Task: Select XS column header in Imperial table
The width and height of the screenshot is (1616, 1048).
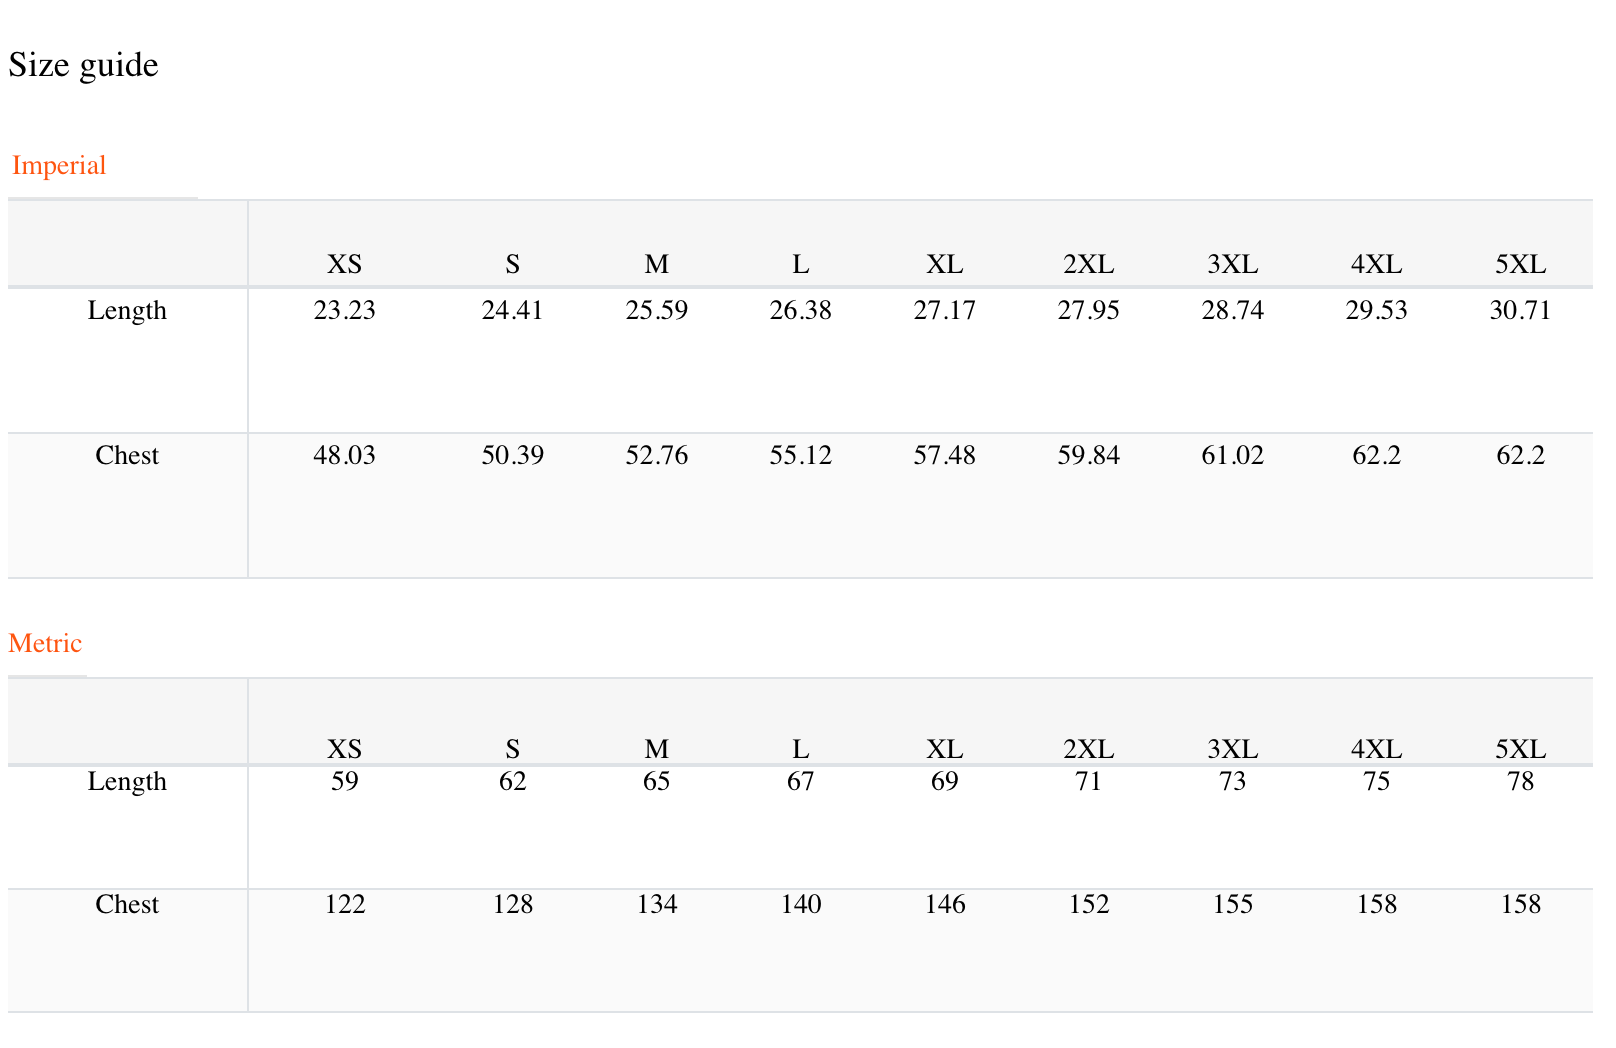Action: [345, 264]
